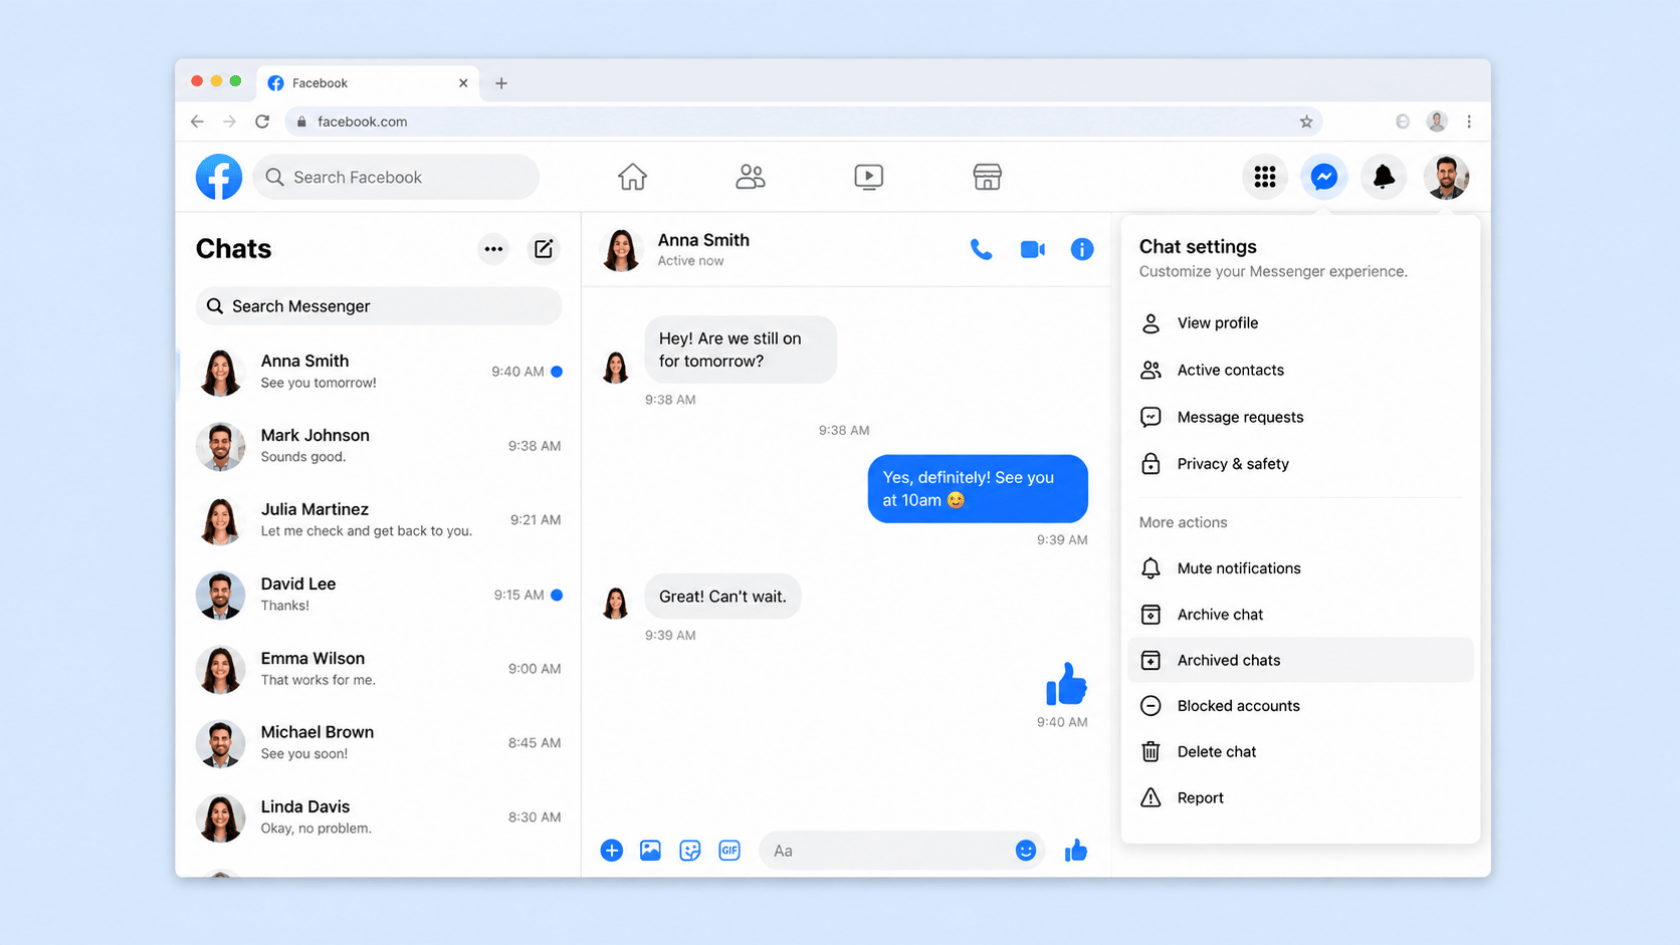Open Message requests menu entry

click(x=1300, y=417)
